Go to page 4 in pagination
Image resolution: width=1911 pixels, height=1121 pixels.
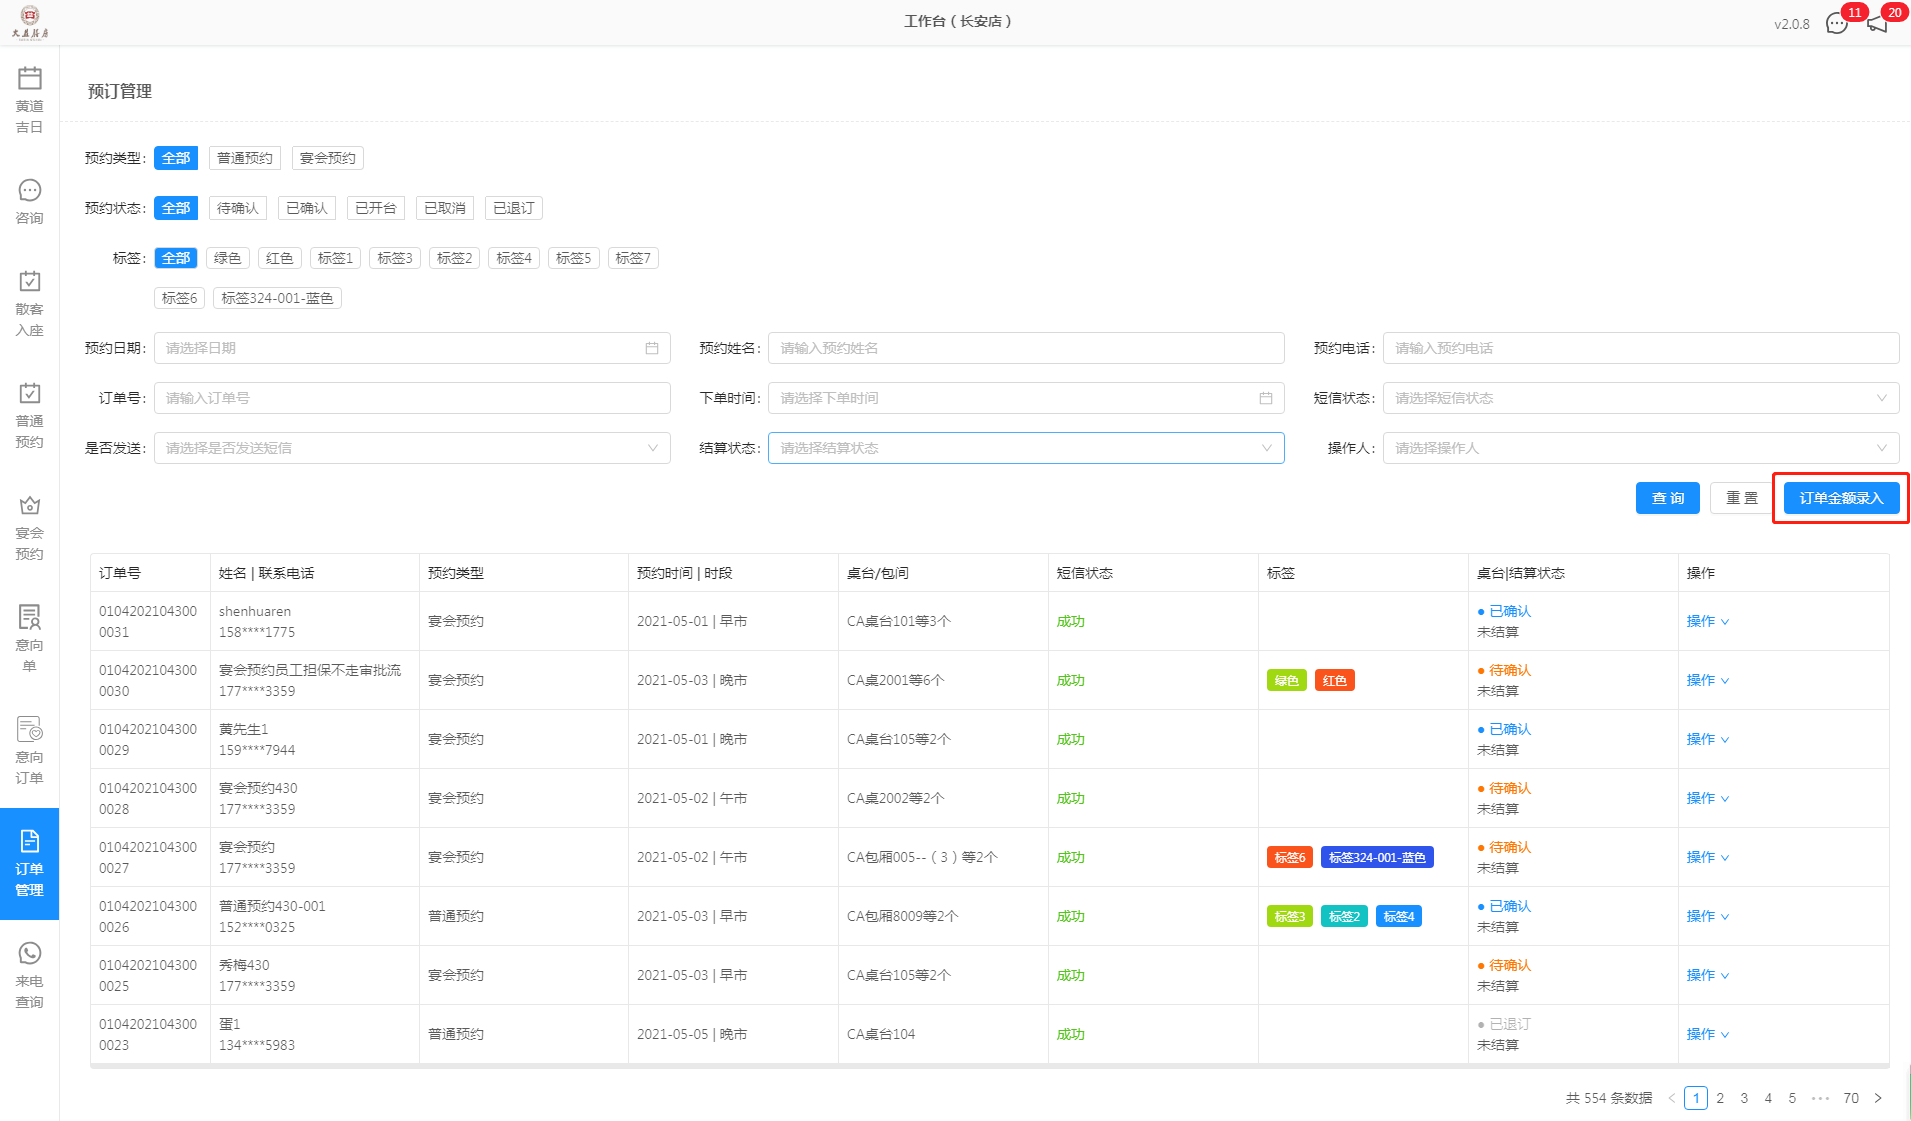pos(1768,1098)
